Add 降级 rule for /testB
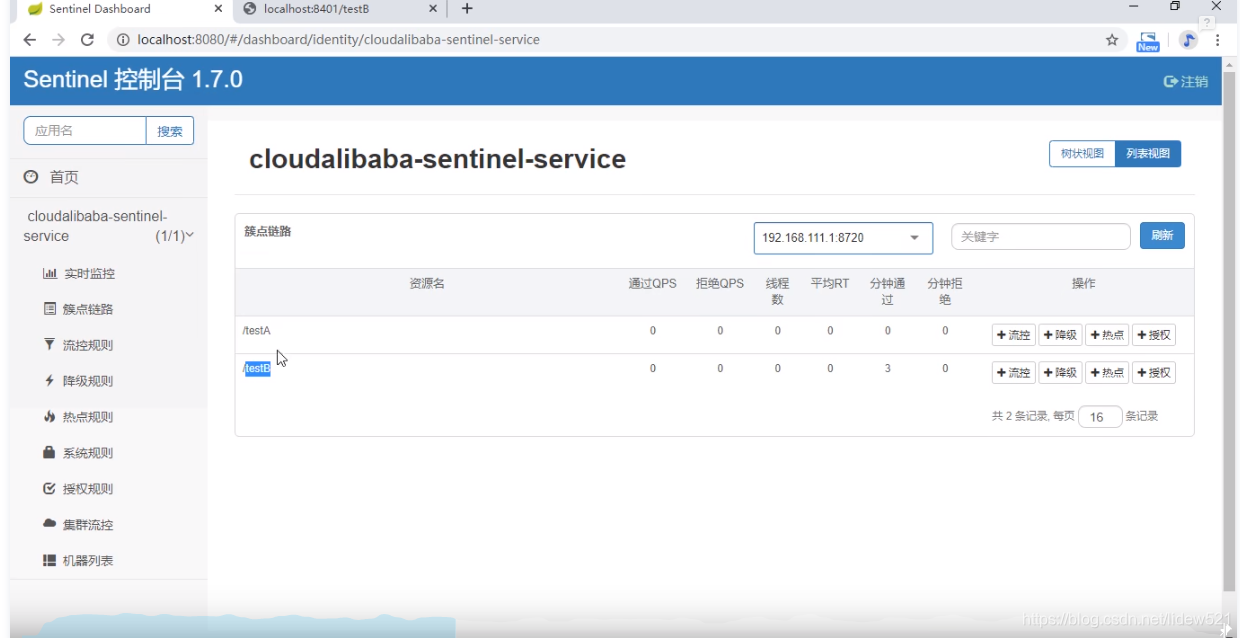Screen dimensions: 1240x638 tap(1060, 372)
